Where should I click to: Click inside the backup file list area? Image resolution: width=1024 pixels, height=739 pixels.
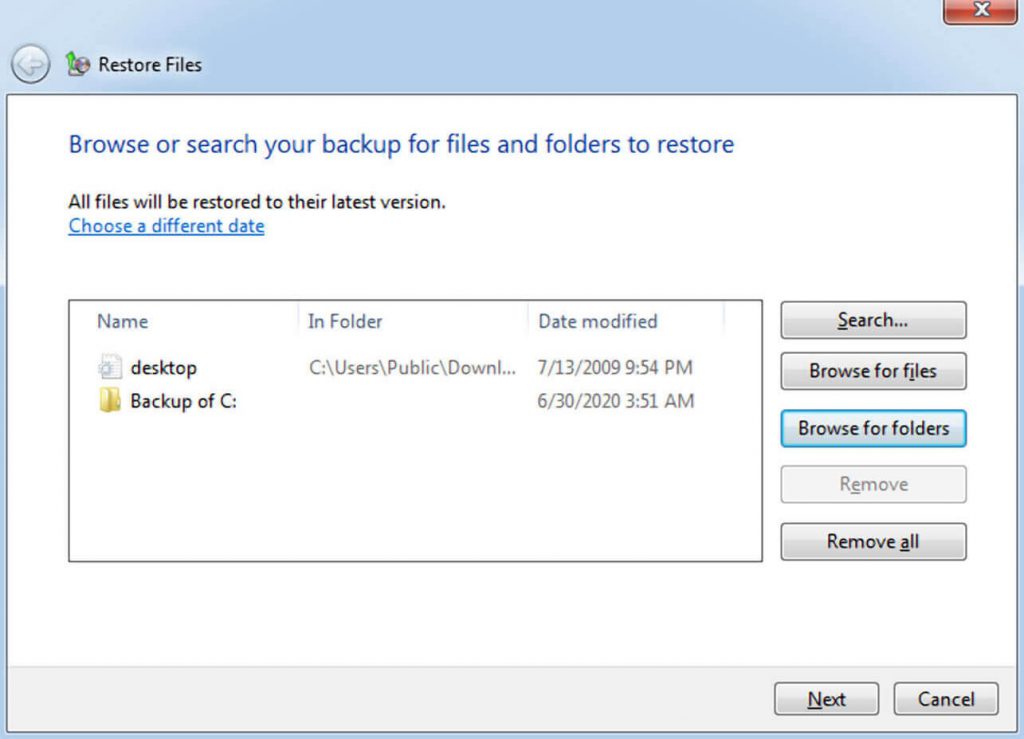(x=400, y=480)
